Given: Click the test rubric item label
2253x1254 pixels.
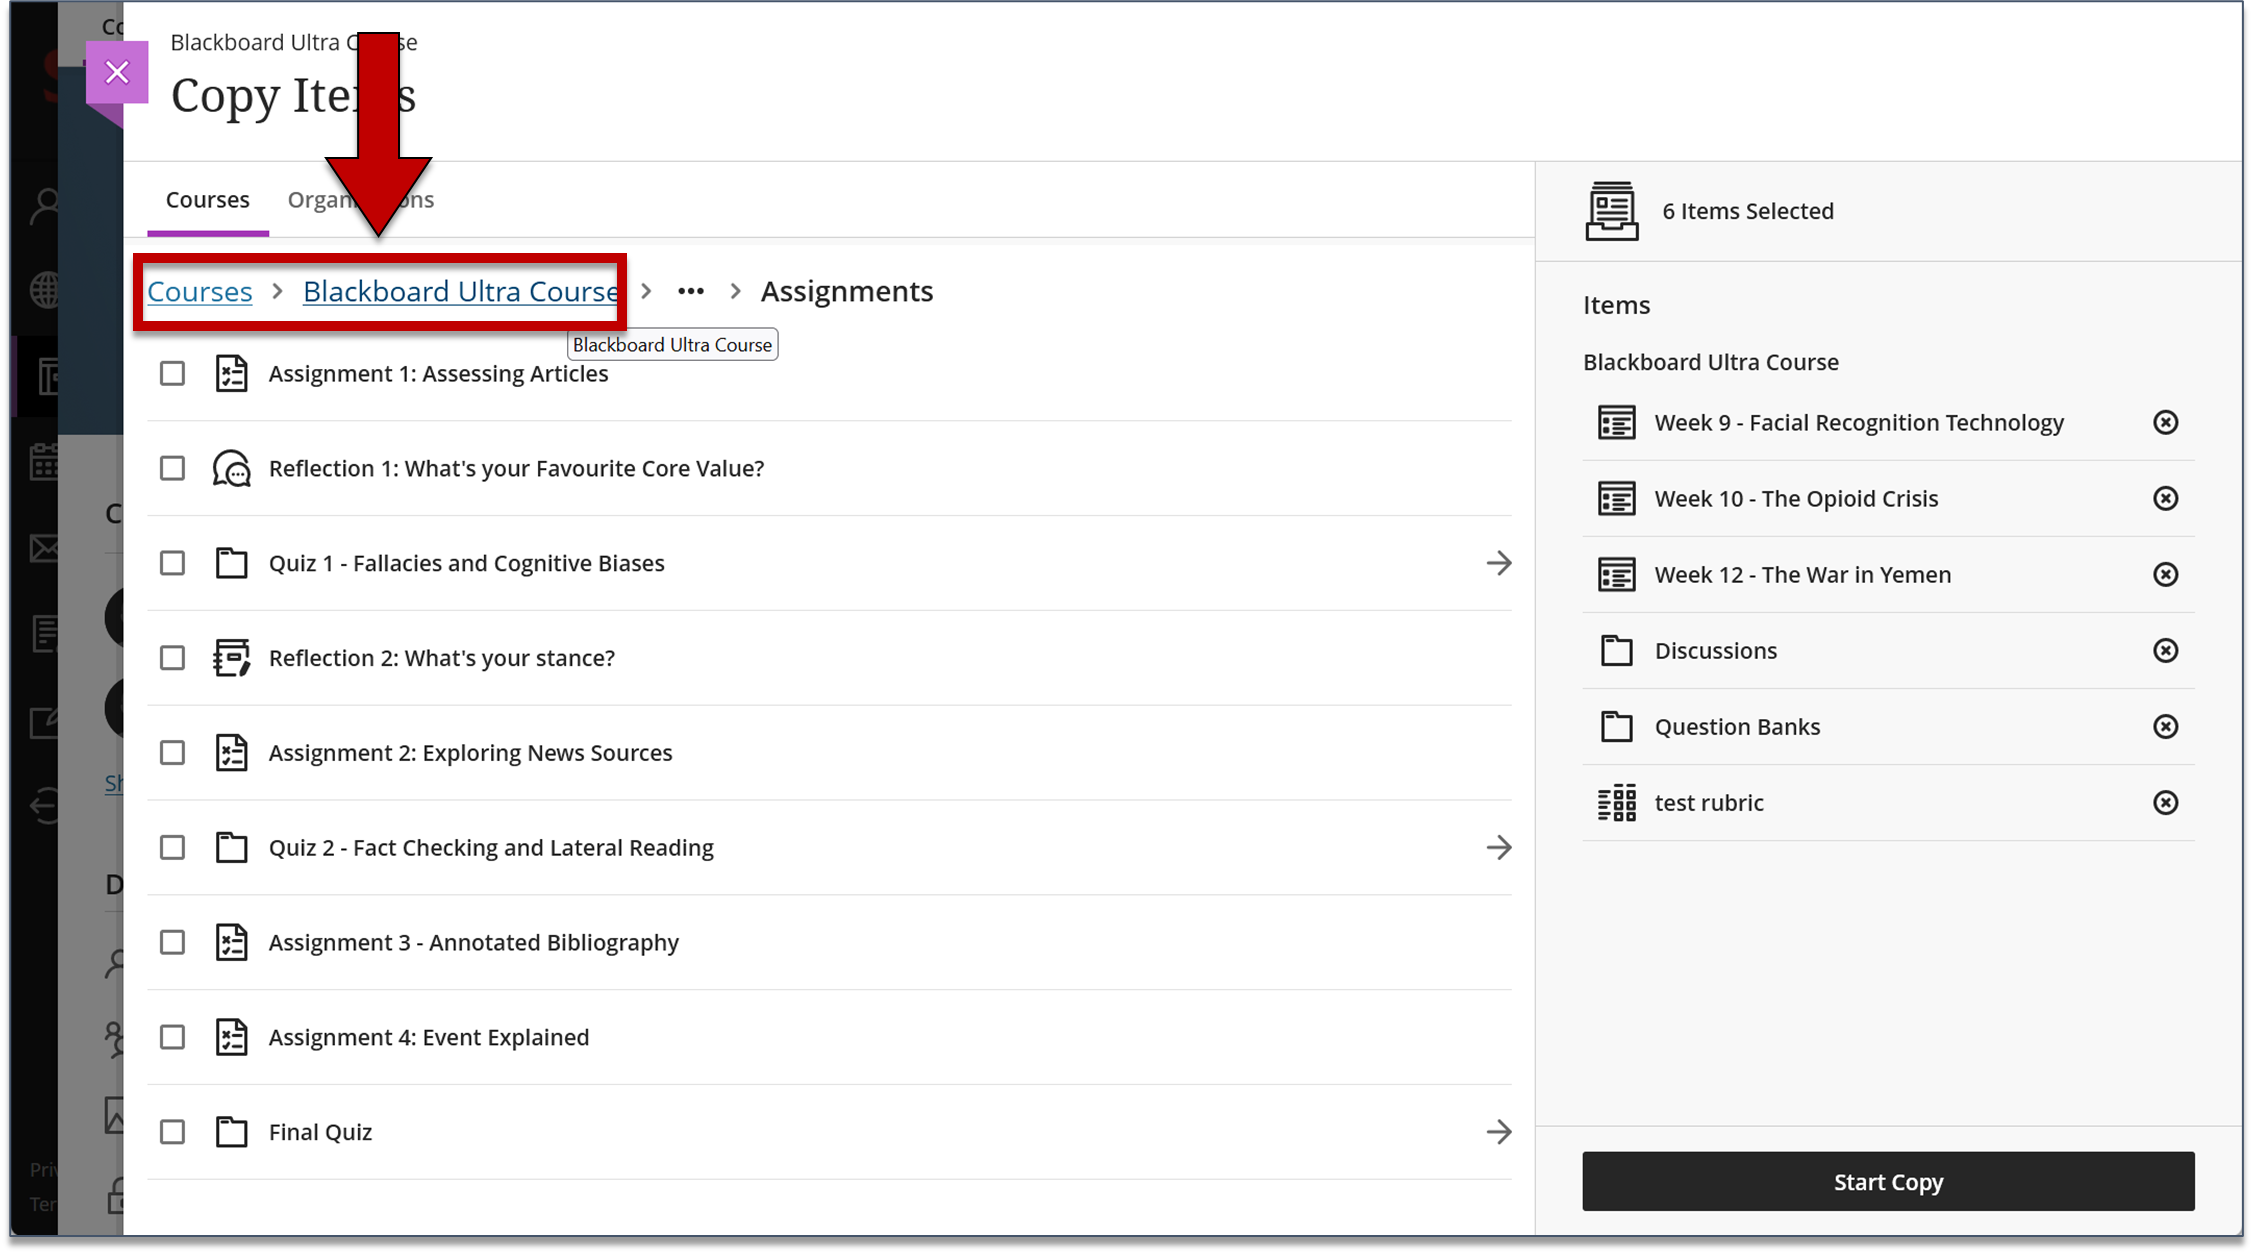Looking at the screenshot, I should click(x=1708, y=802).
